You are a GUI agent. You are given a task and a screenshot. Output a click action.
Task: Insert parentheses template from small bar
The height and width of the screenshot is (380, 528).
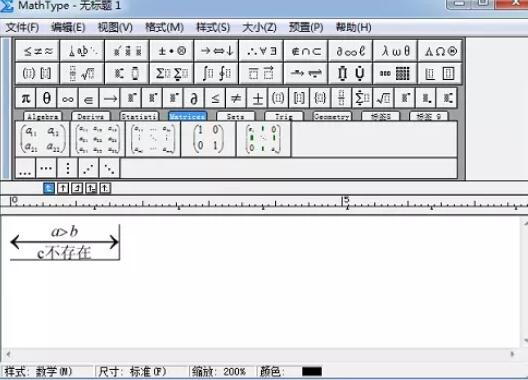278,98
